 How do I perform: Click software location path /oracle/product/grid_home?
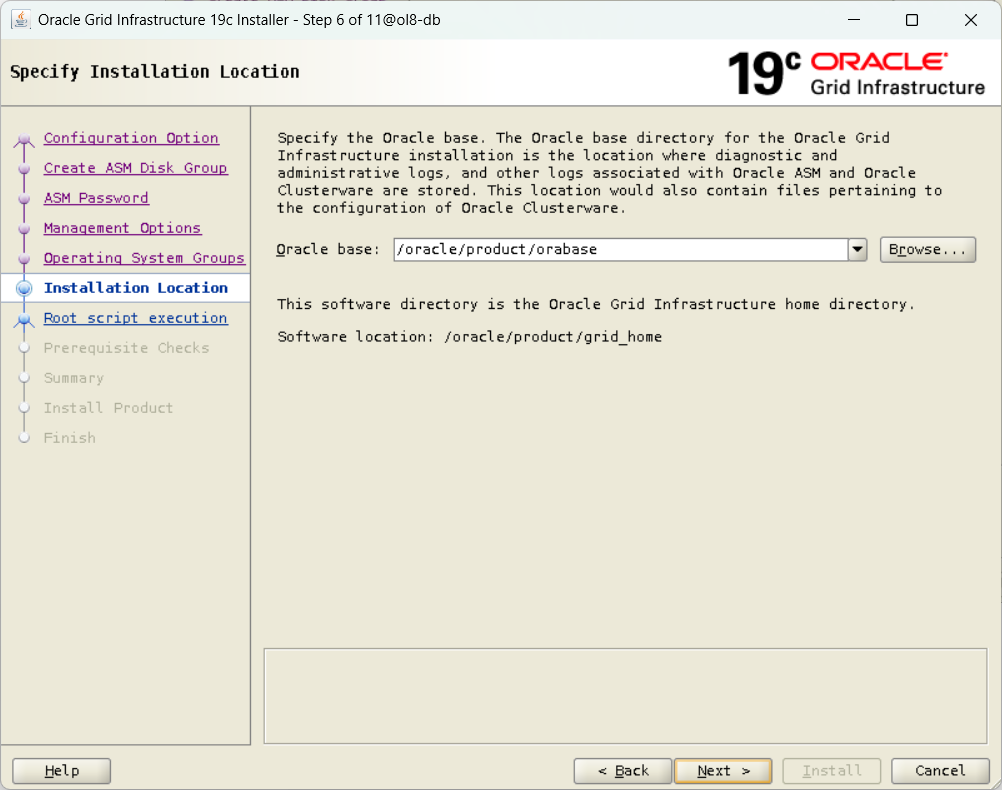point(553,337)
